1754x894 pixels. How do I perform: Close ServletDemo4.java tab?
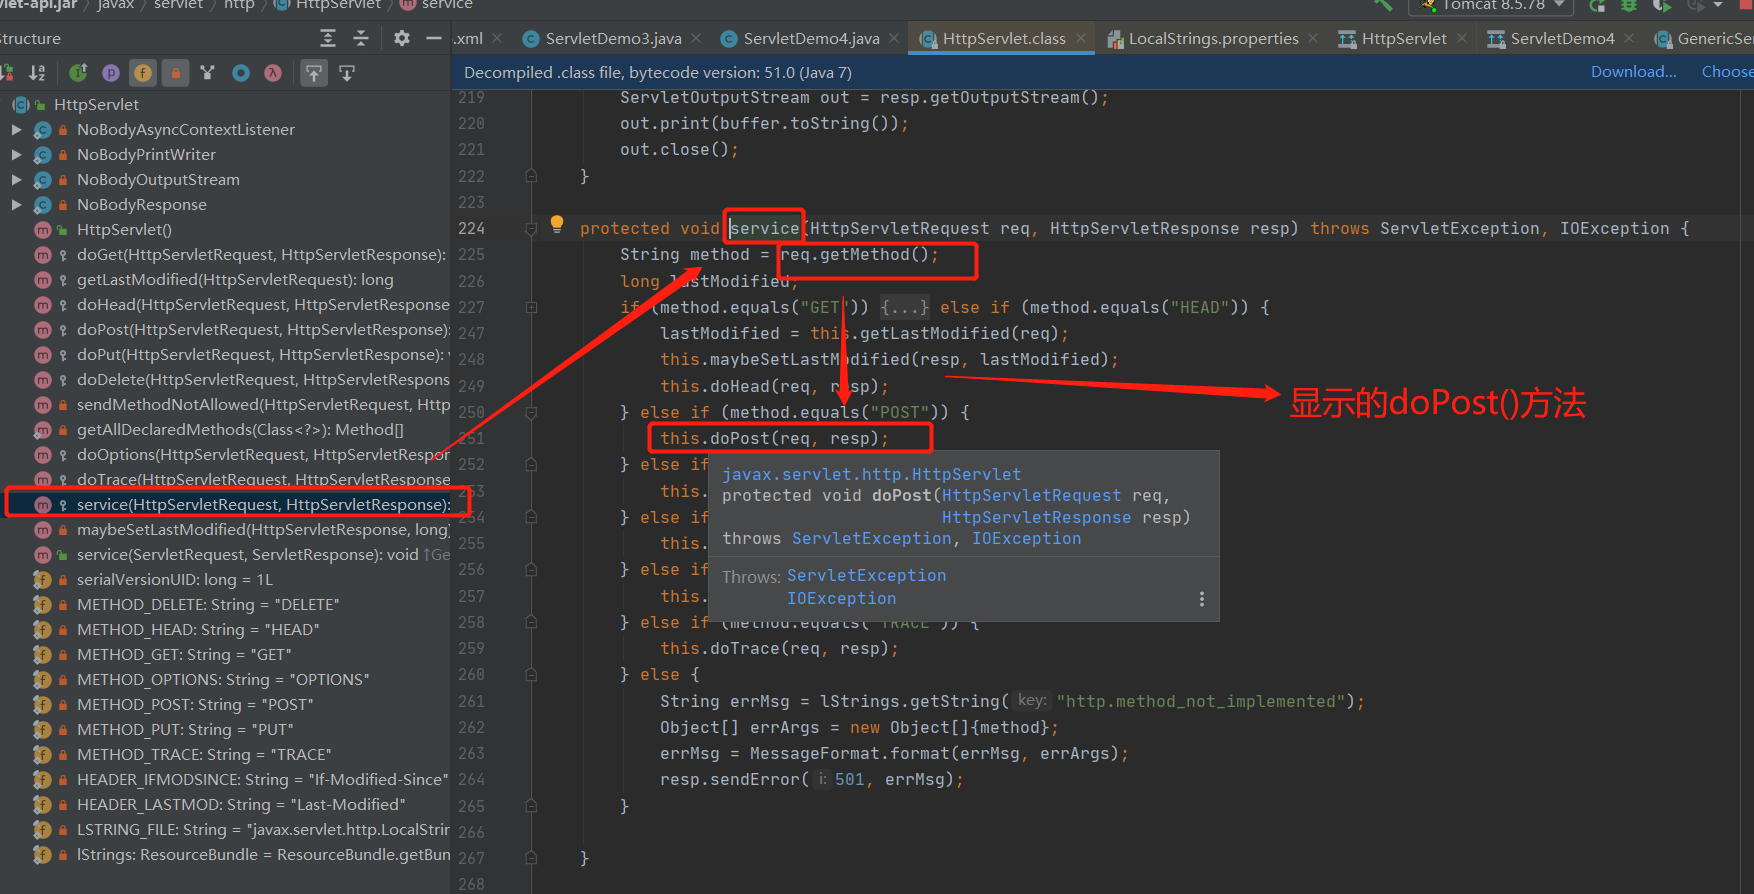pyautogui.click(x=894, y=38)
